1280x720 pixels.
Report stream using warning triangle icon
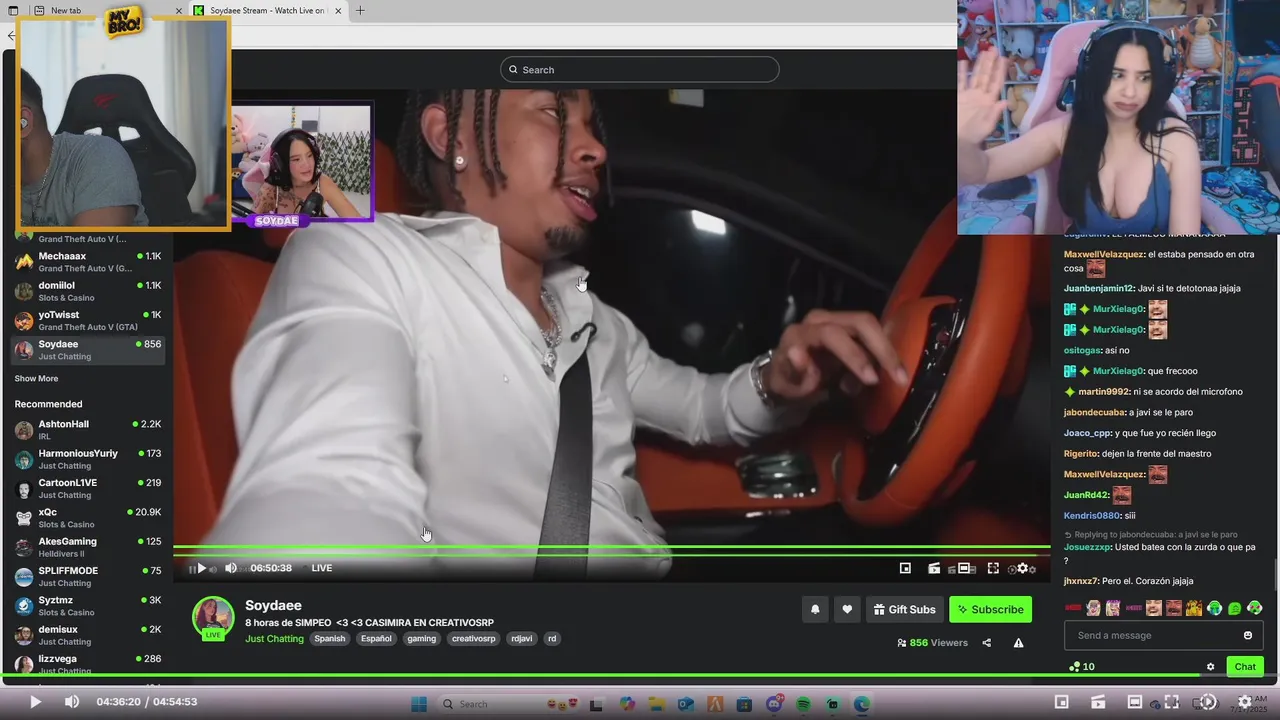click(x=1018, y=643)
